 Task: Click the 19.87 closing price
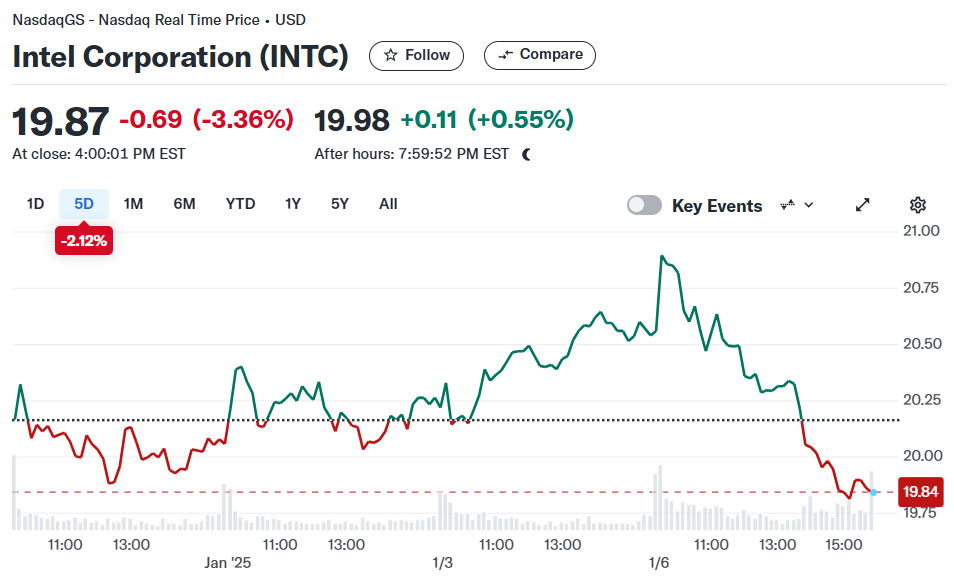tap(61, 121)
